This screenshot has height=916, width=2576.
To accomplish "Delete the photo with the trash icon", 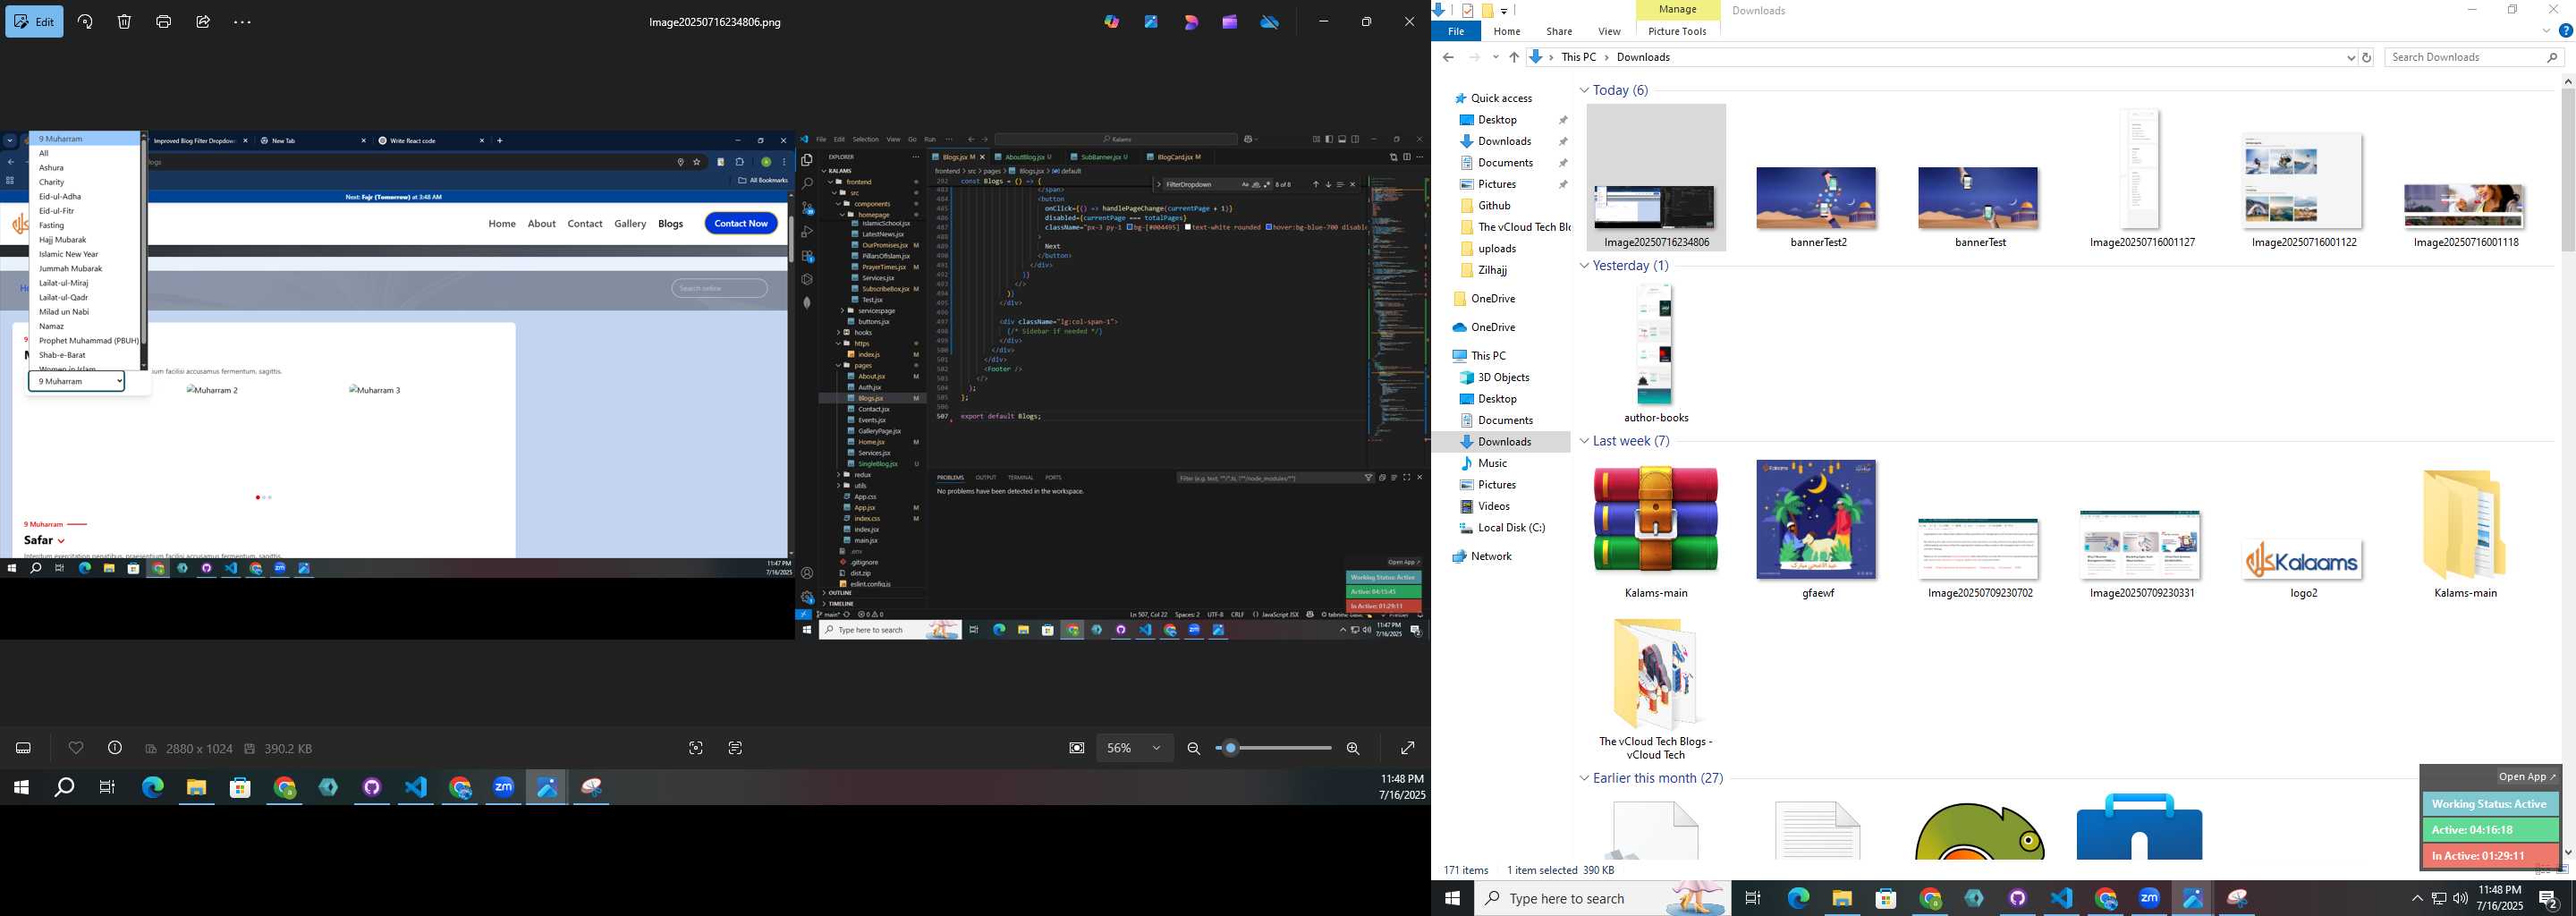I will (x=124, y=21).
